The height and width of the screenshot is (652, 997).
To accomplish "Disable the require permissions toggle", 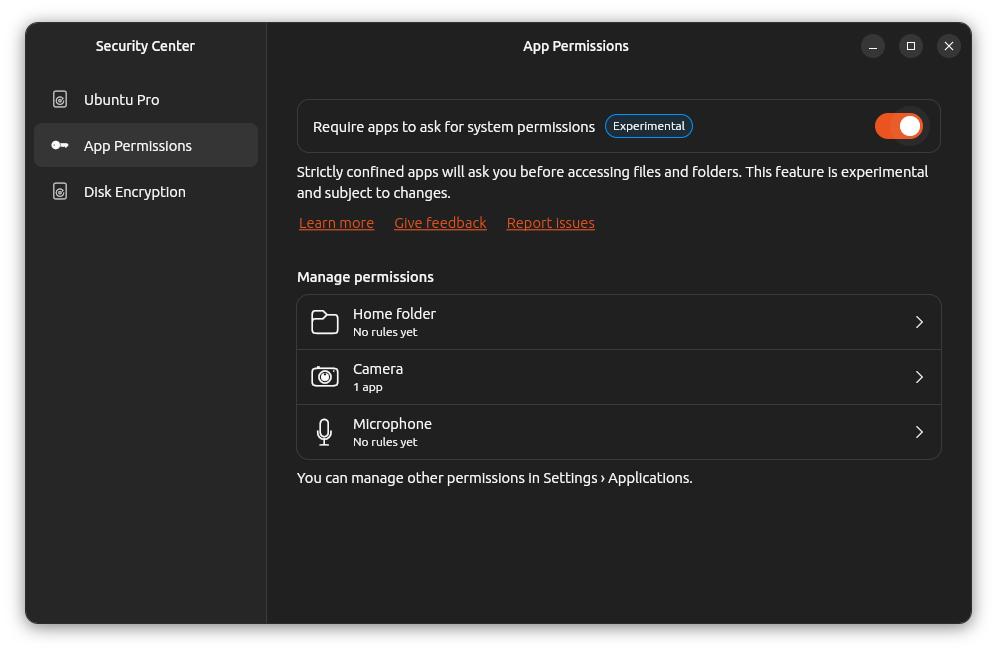I will [x=898, y=126].
